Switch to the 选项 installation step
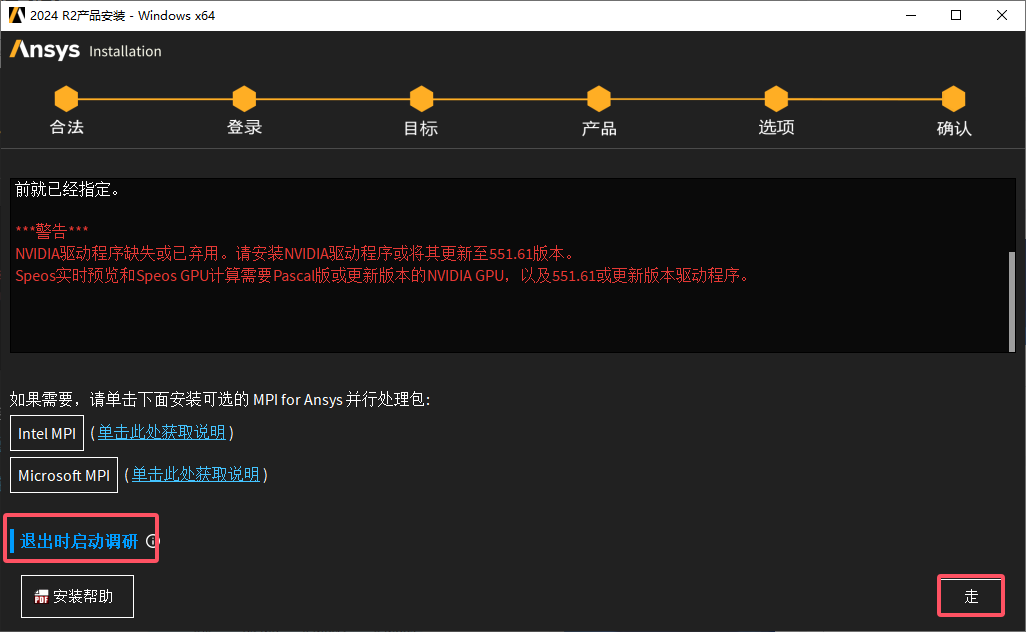Image resolution: width=1026 pixels, height=632 pixels. [775, 97]
